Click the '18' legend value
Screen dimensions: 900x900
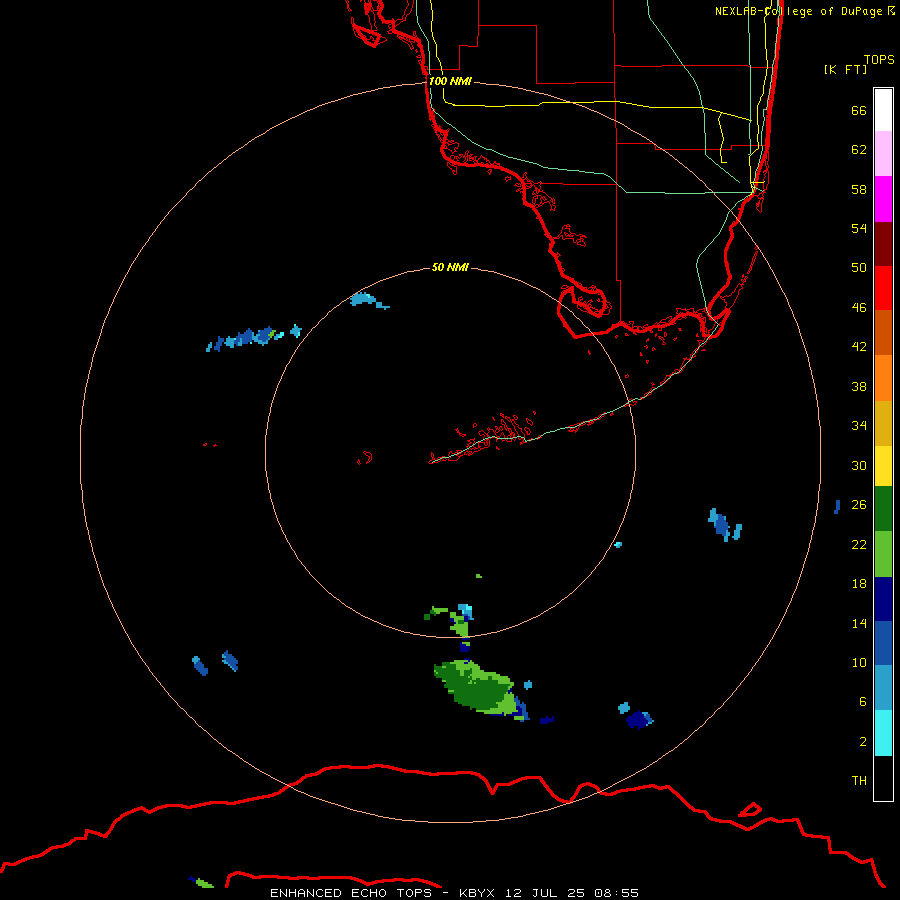click(x=859, y=584)
